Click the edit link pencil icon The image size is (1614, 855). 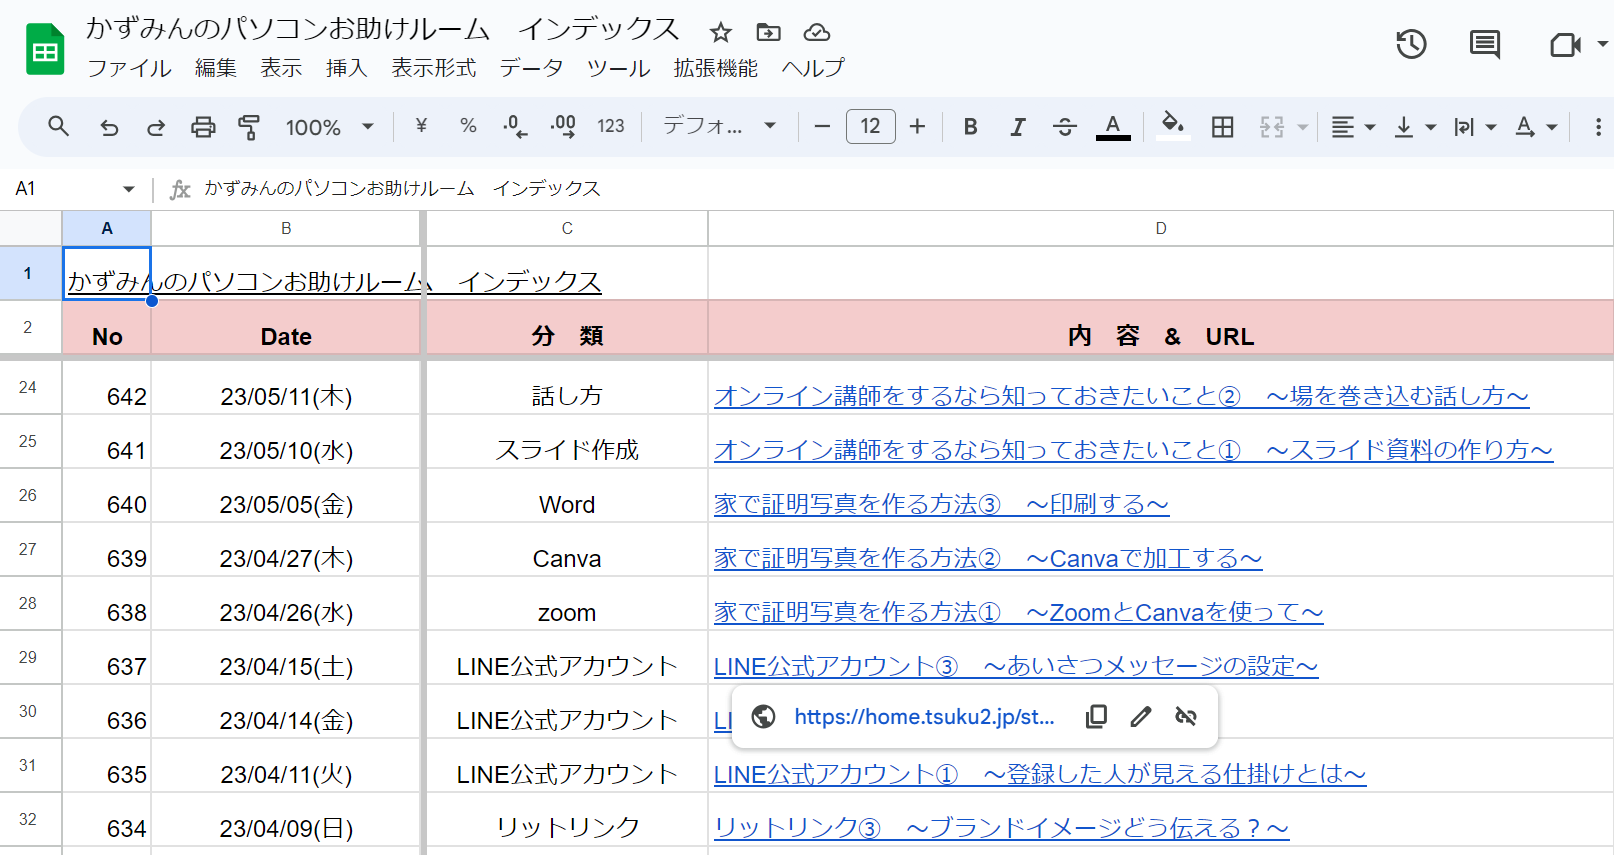[x=1141, y=716]
